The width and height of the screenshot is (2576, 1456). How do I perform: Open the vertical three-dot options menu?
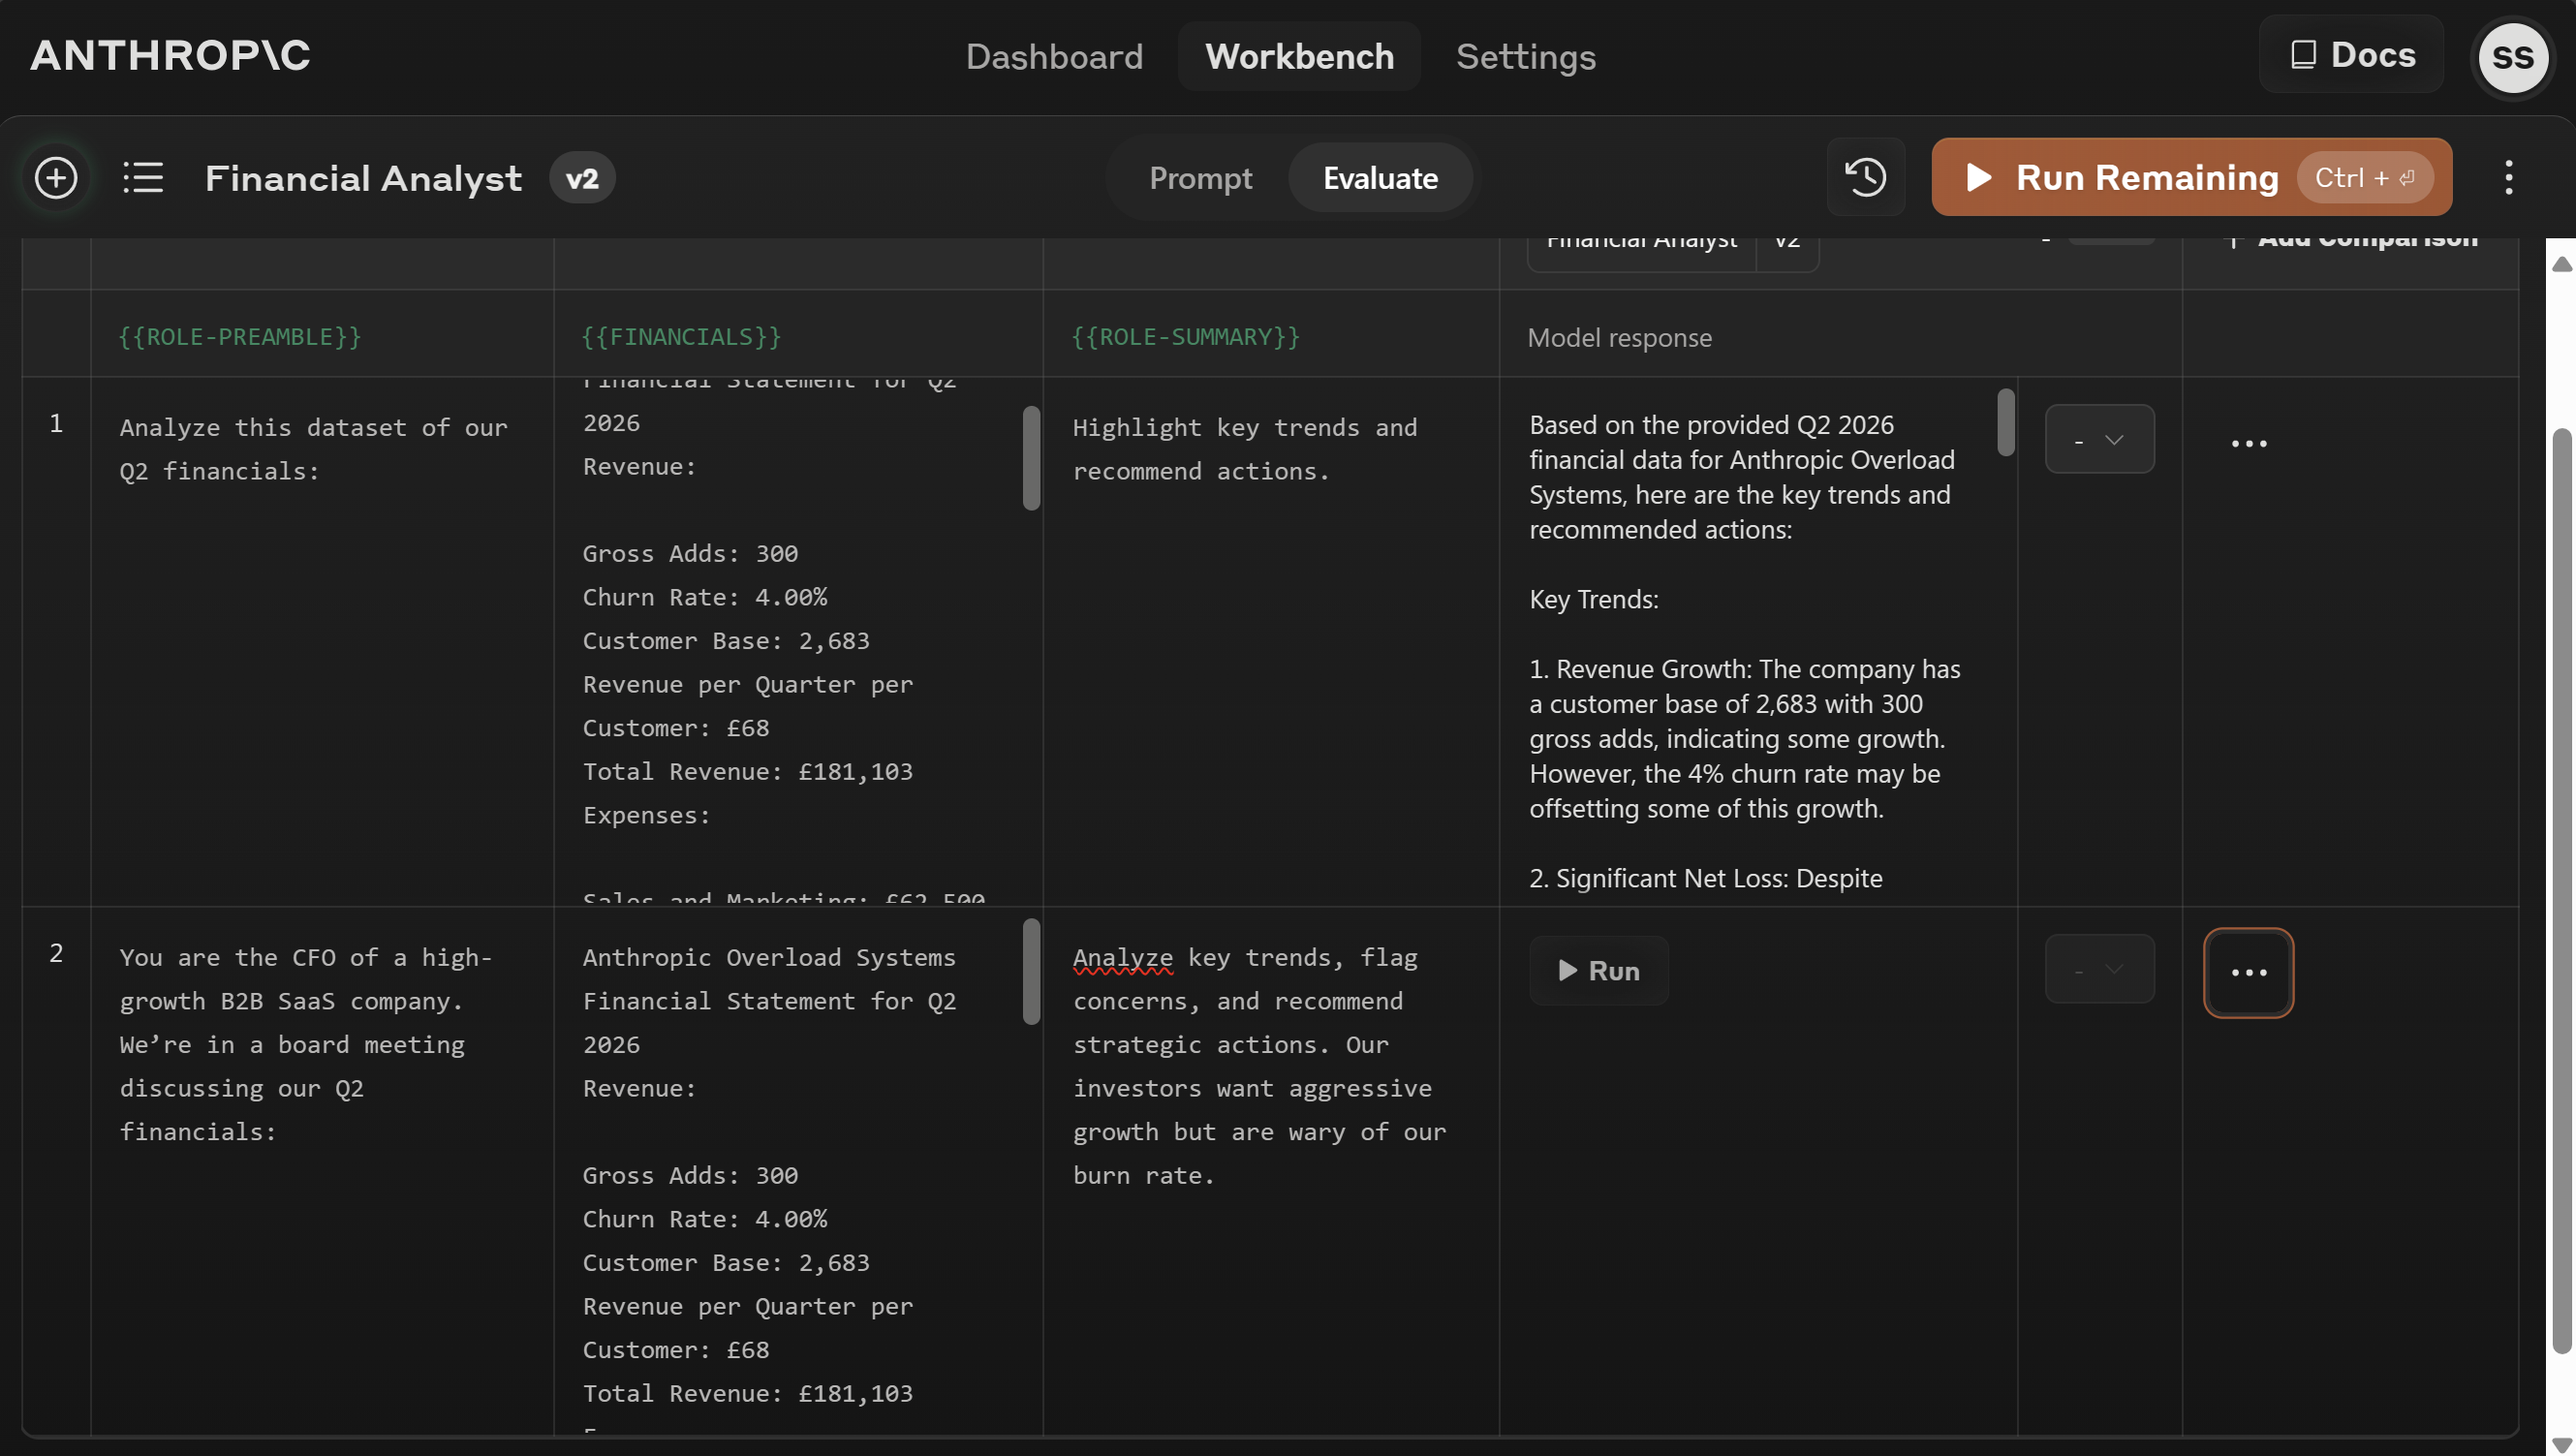(2508, 178)
